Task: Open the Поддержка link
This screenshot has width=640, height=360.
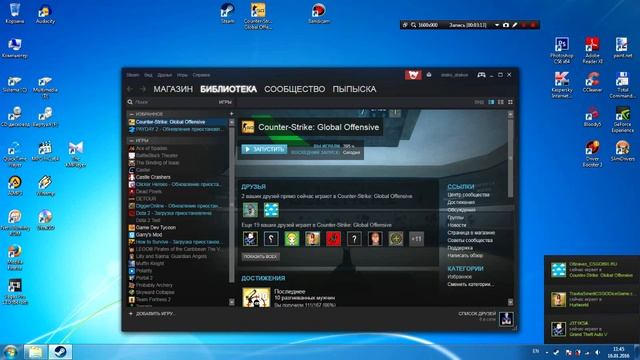Action: pos(460,248)
